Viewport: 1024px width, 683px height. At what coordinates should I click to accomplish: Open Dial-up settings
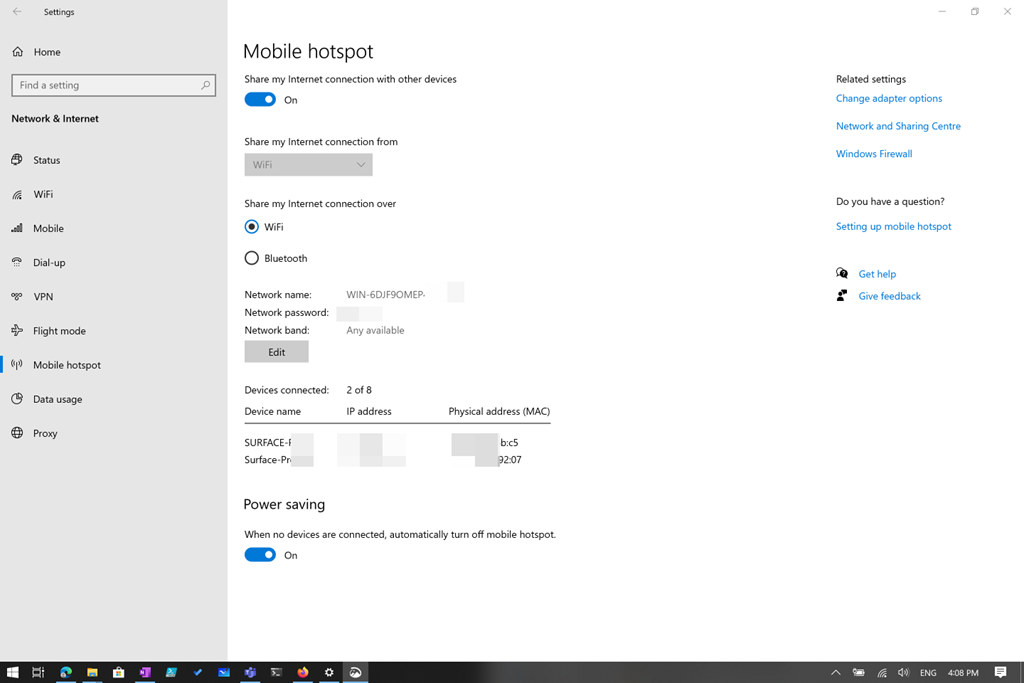tap(49, 263)
